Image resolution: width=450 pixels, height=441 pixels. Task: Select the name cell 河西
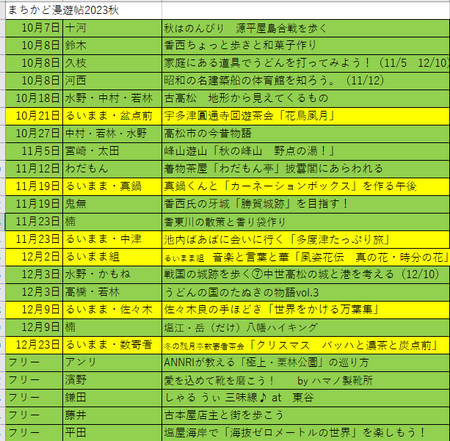[x=112, y=81]
